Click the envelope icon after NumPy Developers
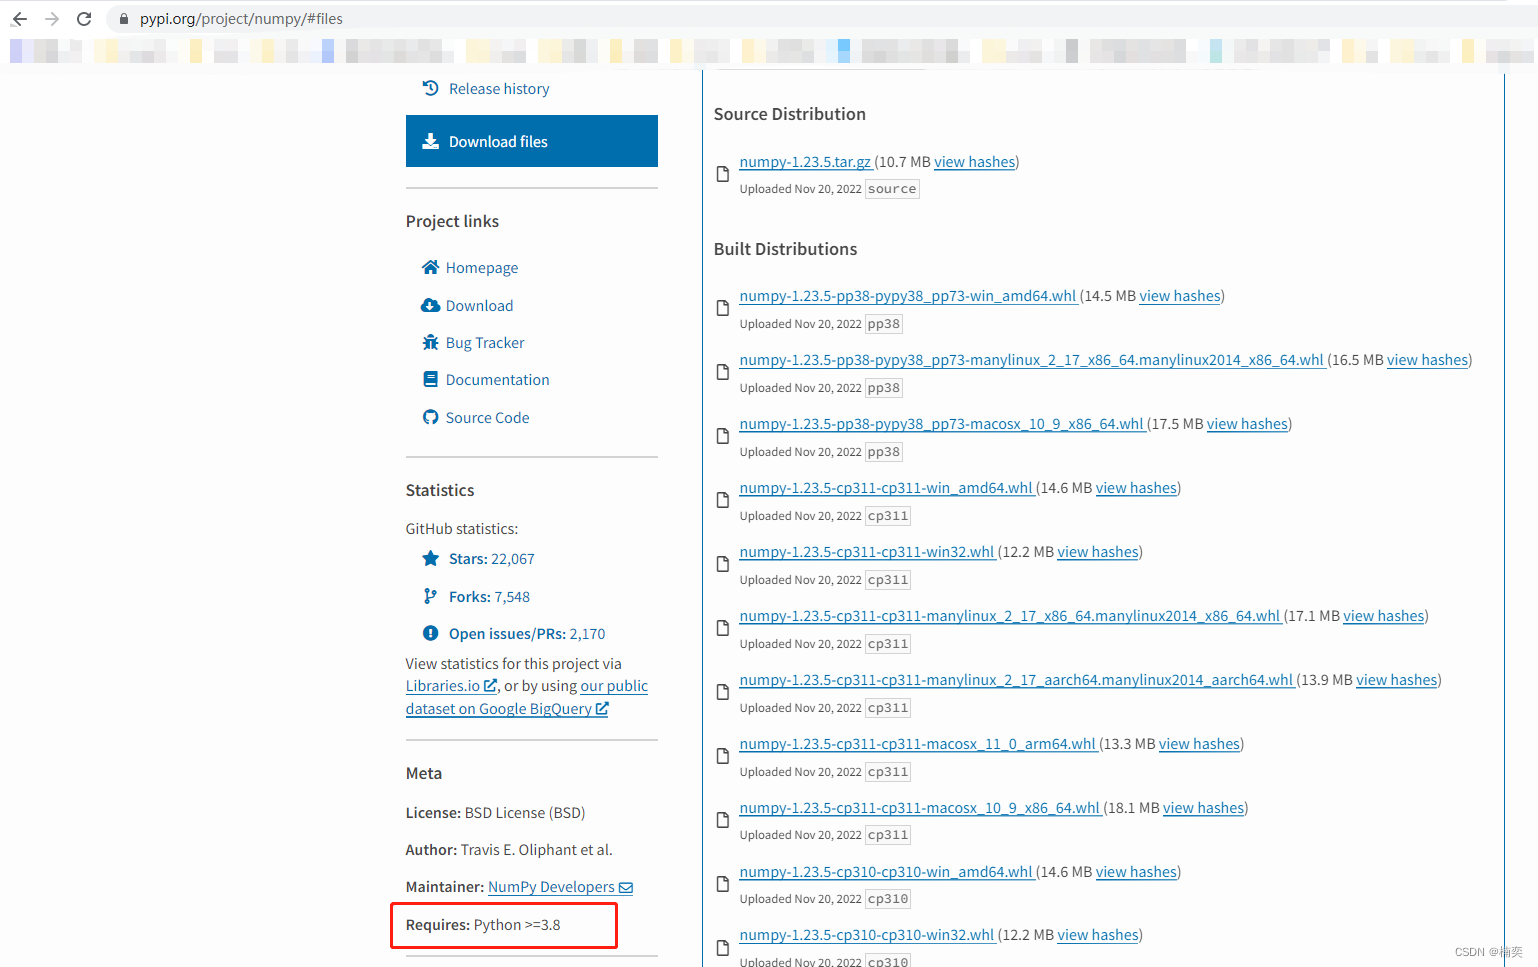1538x967 pixels. 626,888
